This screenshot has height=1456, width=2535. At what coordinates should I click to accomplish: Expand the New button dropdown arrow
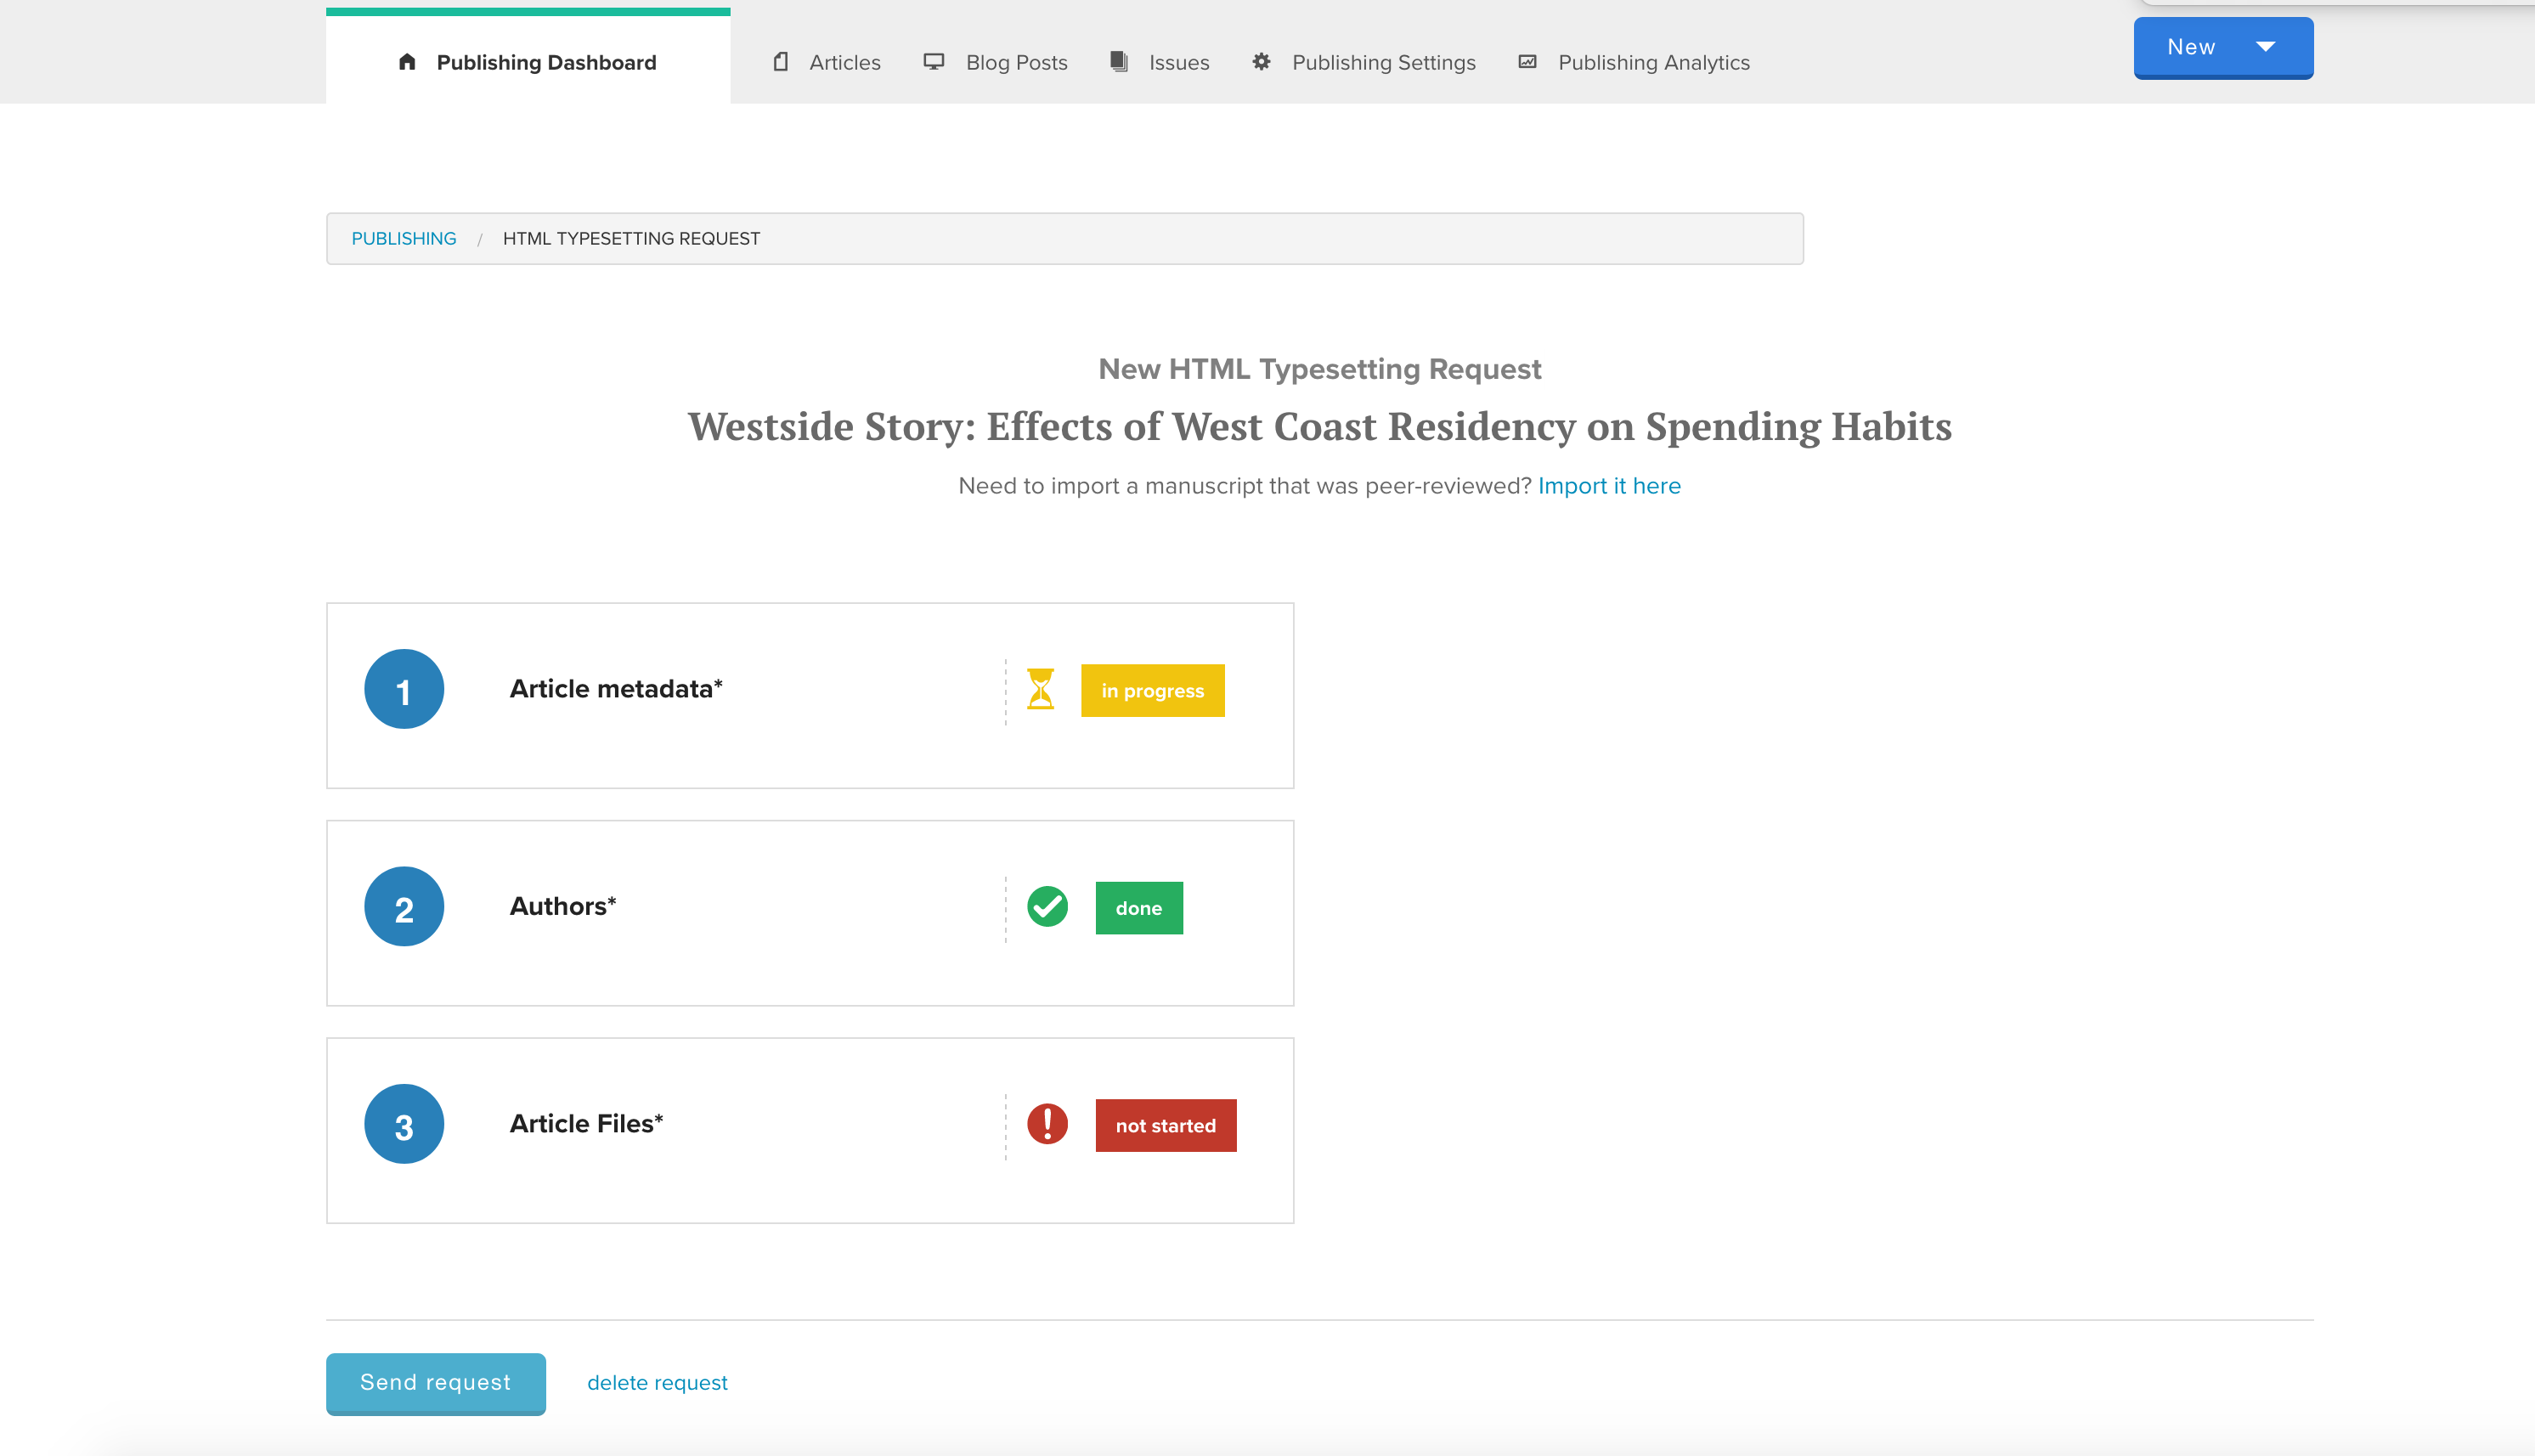coord(2266,47)
